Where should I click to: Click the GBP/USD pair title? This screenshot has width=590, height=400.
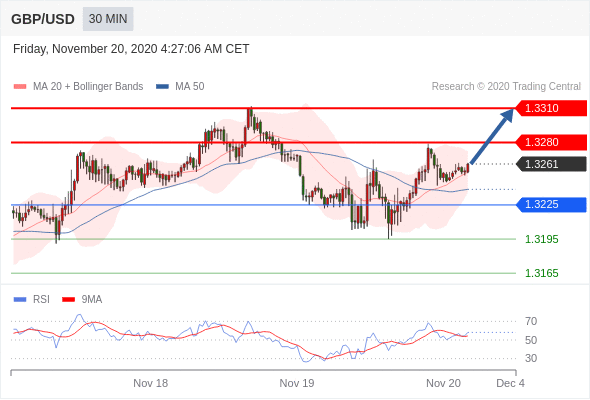[x=43, y=19]
